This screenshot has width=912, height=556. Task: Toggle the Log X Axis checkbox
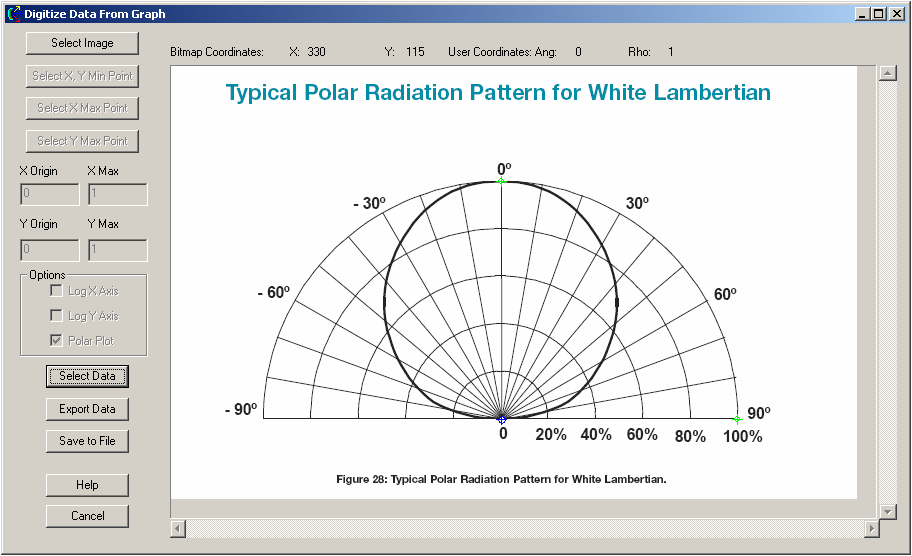(x=57, y=291)
